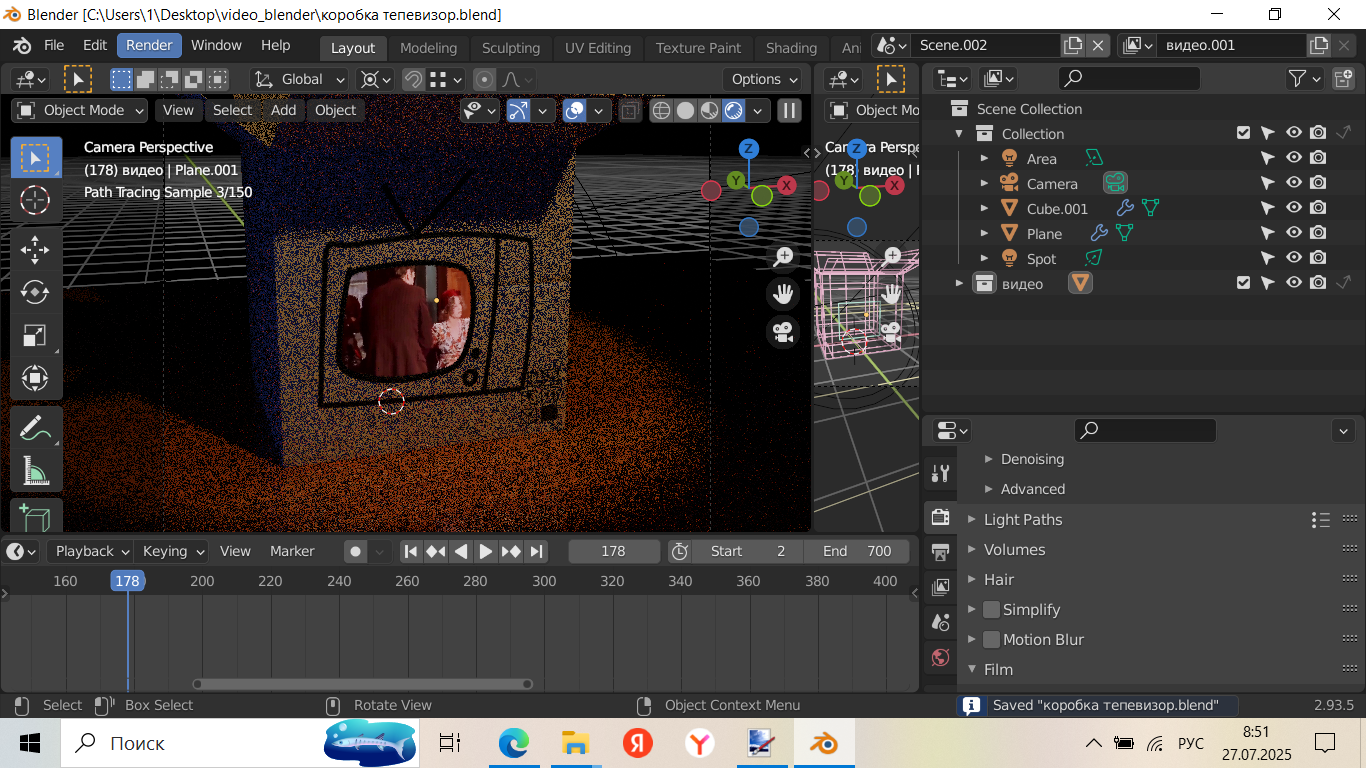Select the Rotate tool in toolbar
The width and height of the screenshot is (1366, 768).
pos(35,291)
